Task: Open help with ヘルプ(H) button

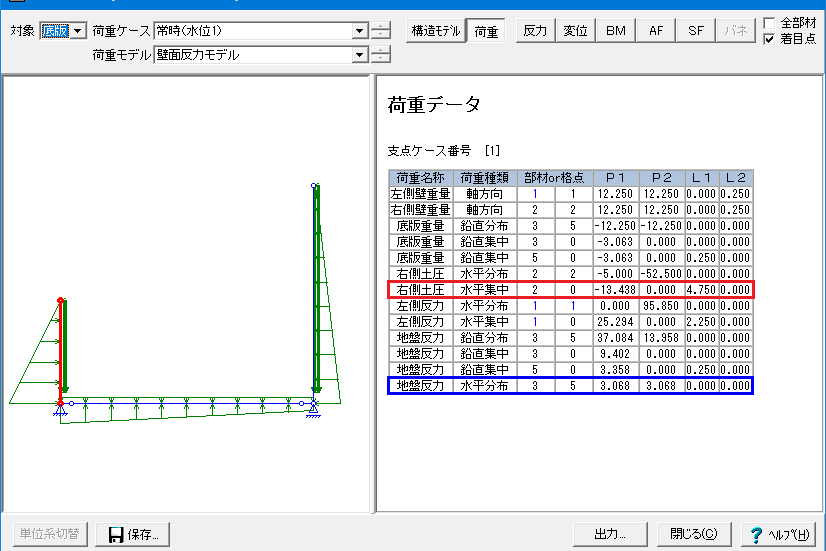Action: (x=778, y=534)
